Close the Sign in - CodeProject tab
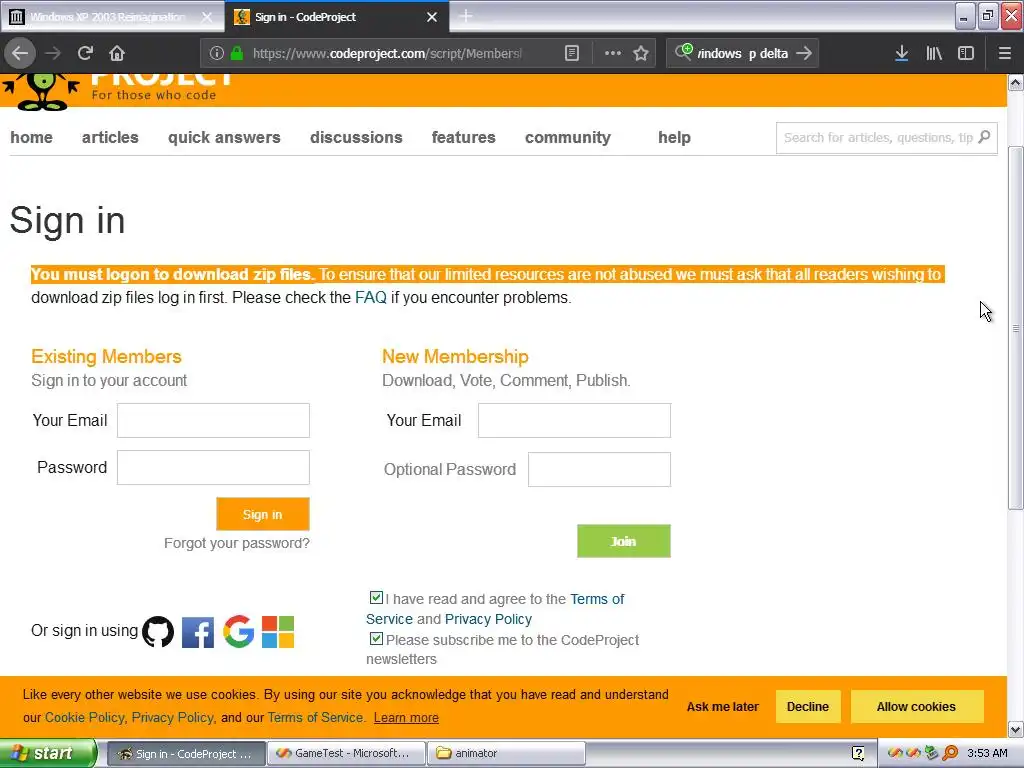Viewport: 1024px width, 768px height. pos(432,17)
